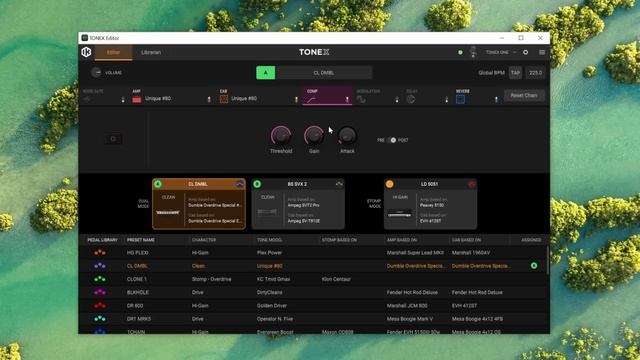Select the LD 5051 amp thumbnail
Viewport: 640px width, 360px height.
pyautogui.click(x=400, y=213)
